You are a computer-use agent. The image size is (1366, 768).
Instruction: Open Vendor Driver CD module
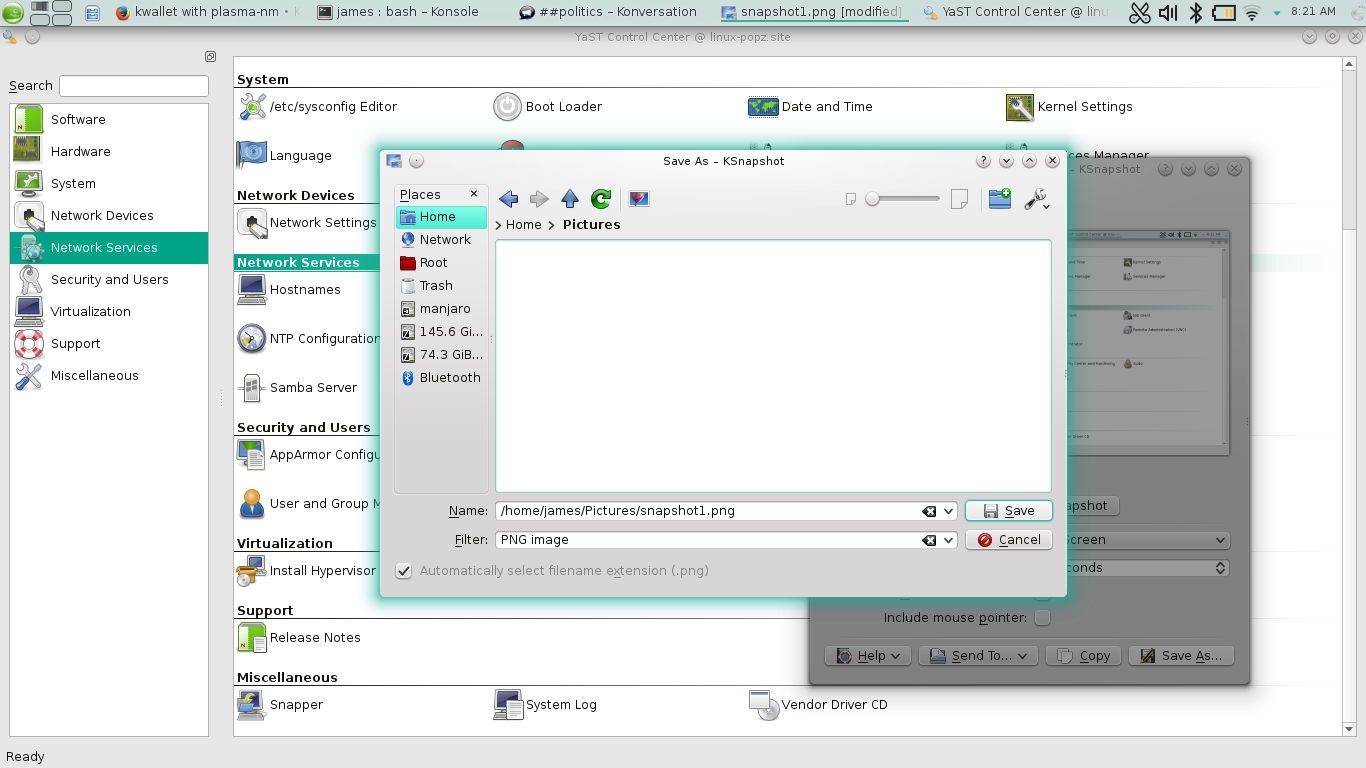click(819, 705)
